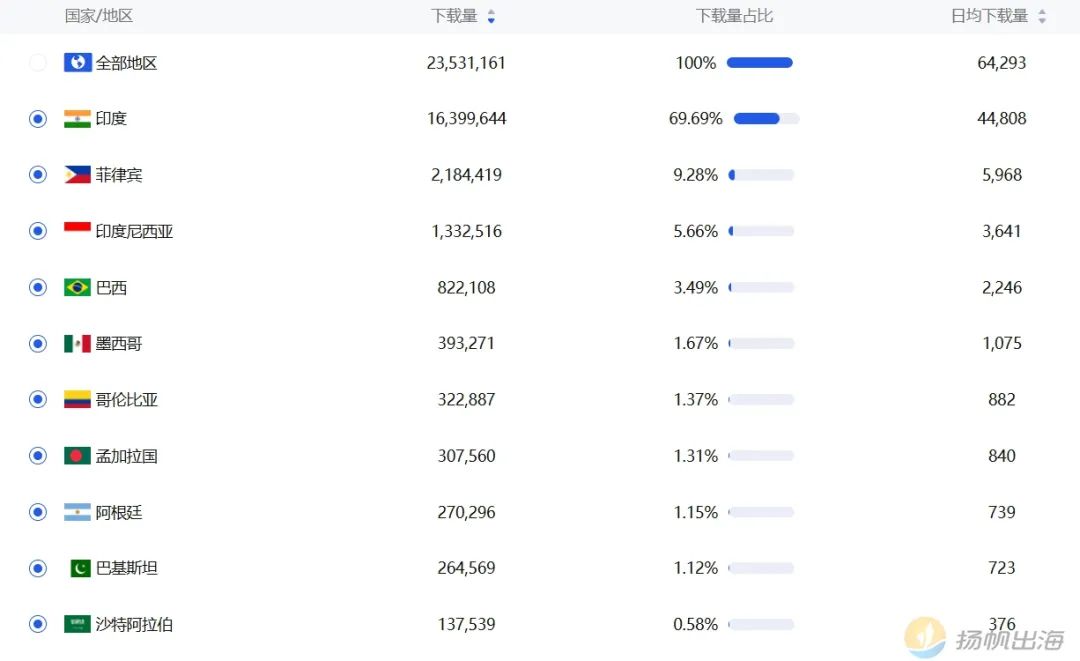
Task: Click the 下载量占比 column header
Action: tap(734, 16)
